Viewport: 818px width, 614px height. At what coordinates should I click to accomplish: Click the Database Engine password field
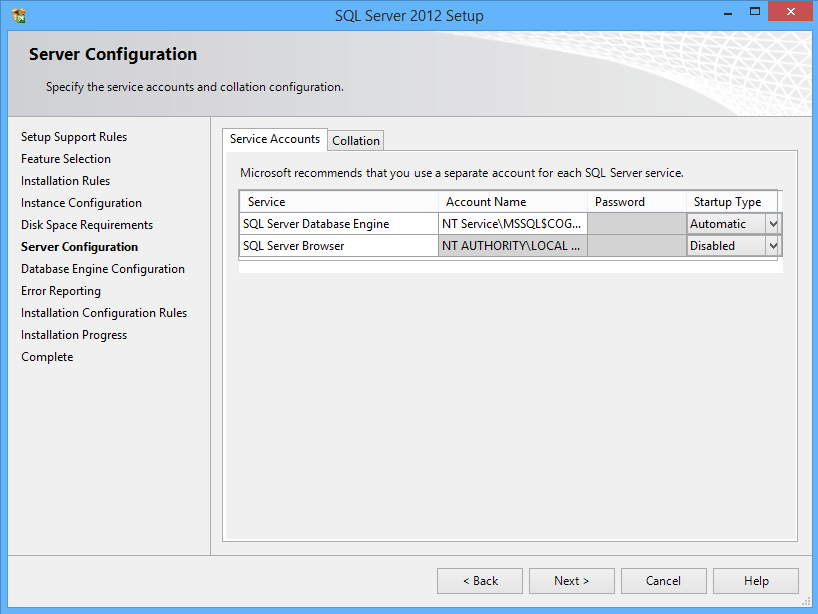637,224
